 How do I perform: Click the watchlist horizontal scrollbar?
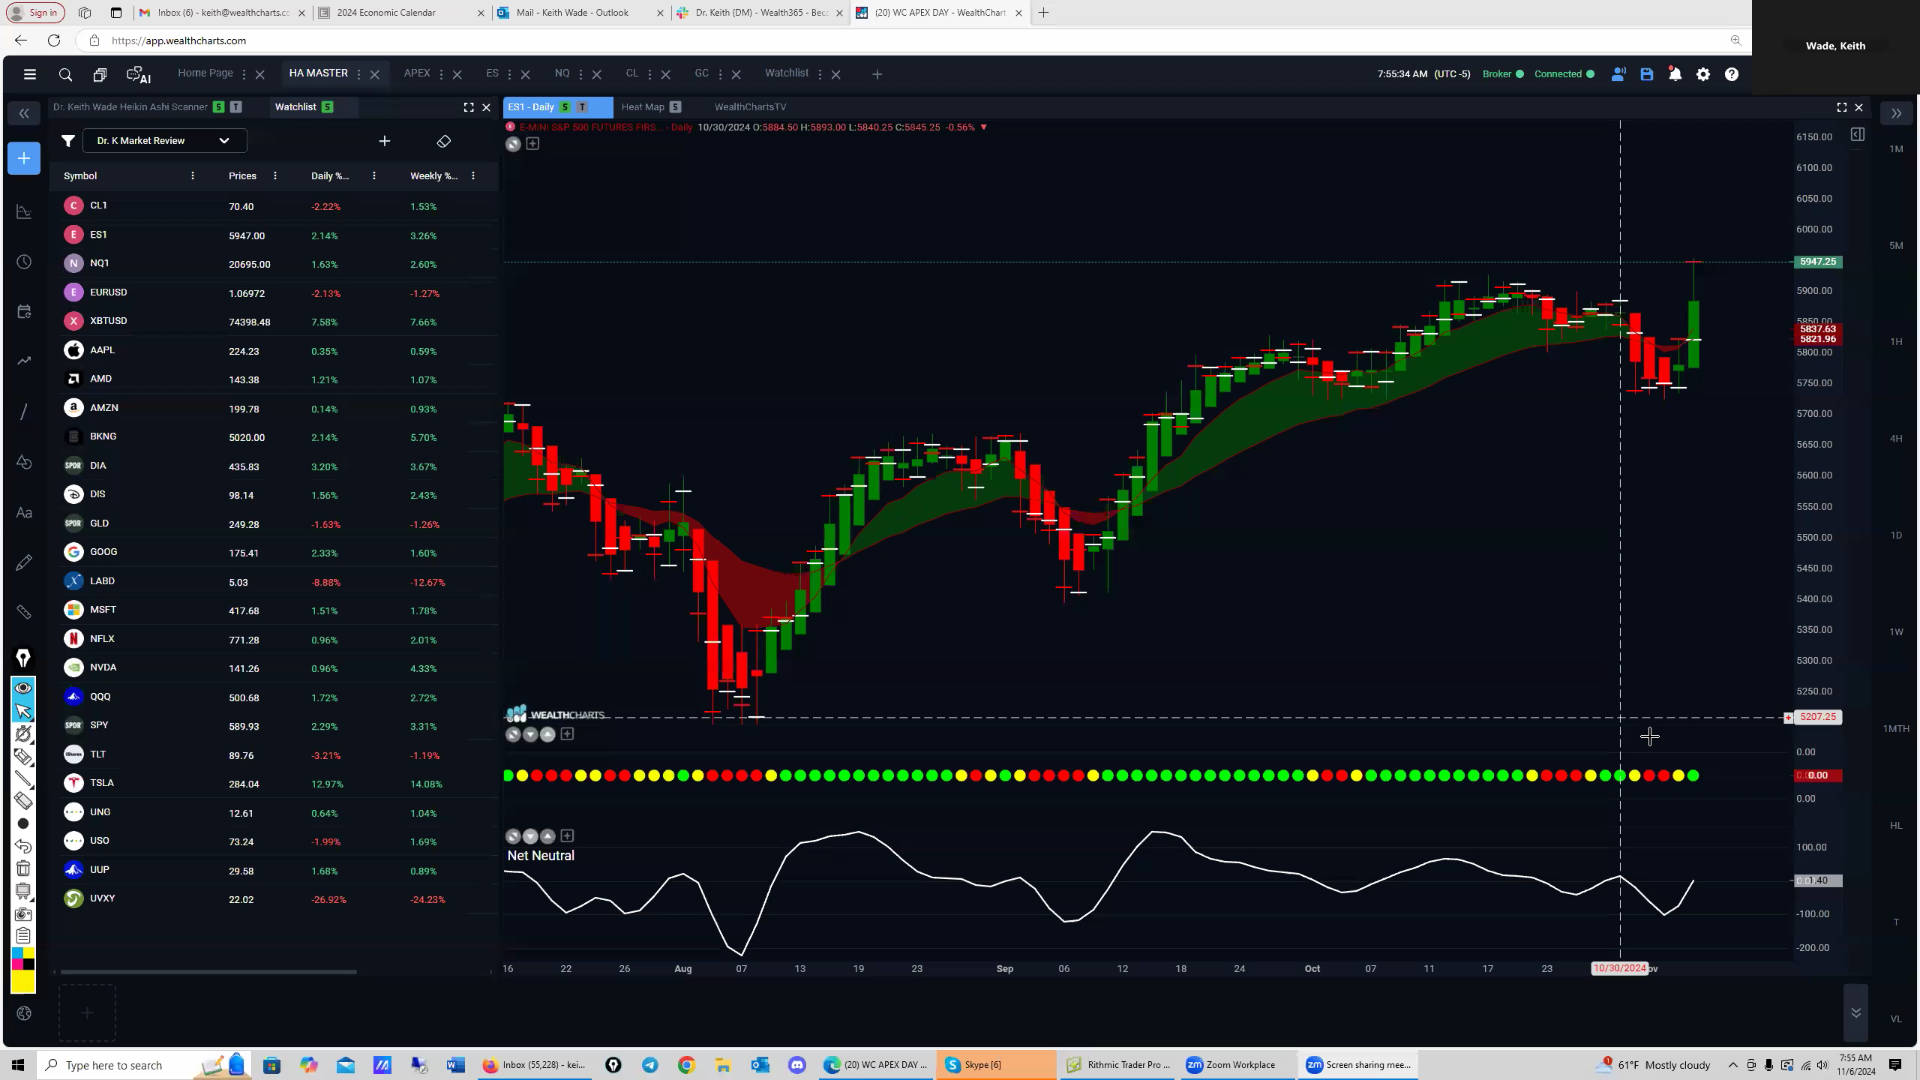pyautogui.click(x=208, y=971)
